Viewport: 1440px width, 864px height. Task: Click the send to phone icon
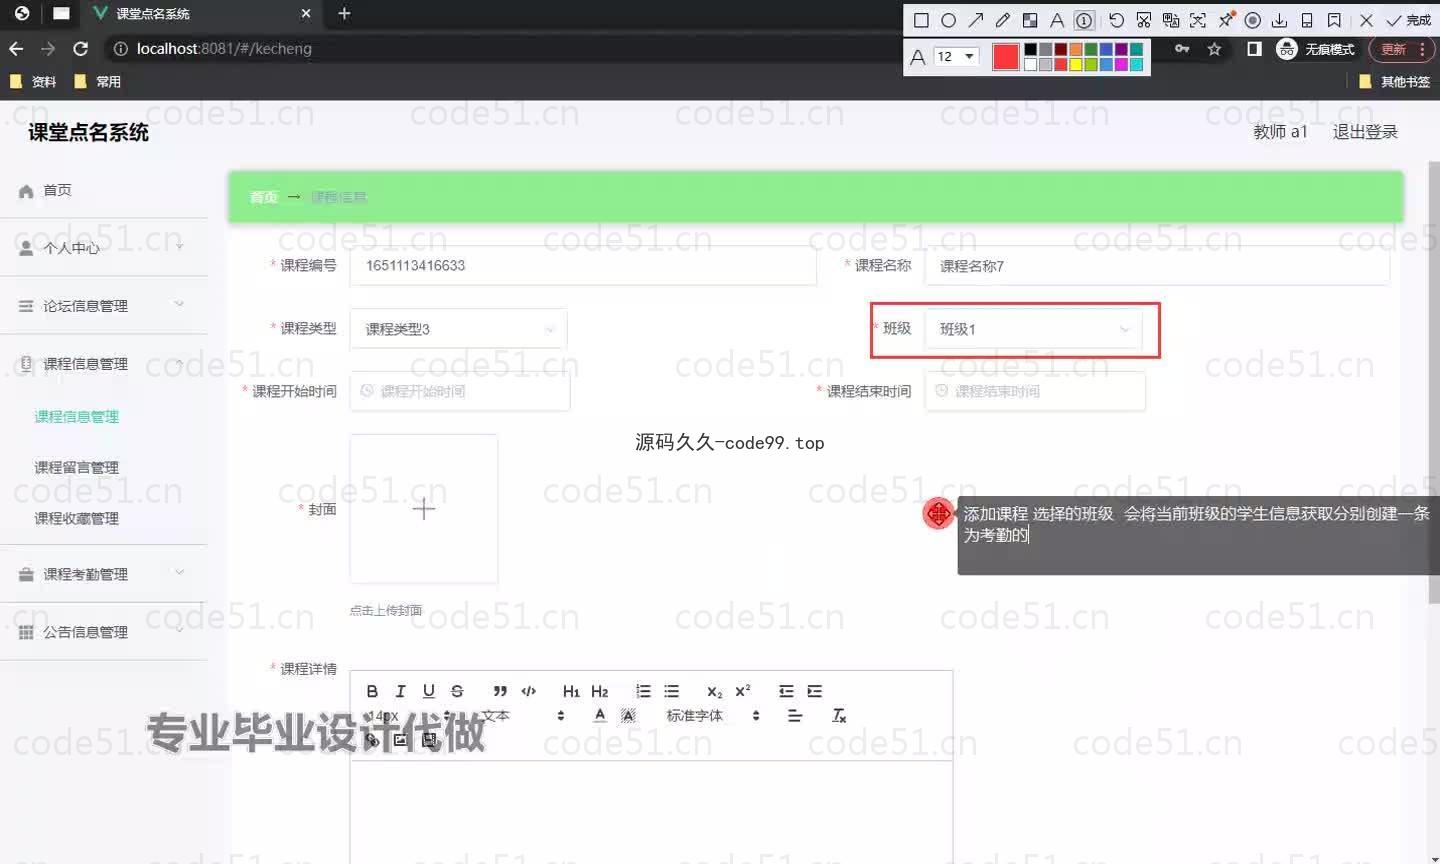pyautogui.click(x=1306, y=20)
